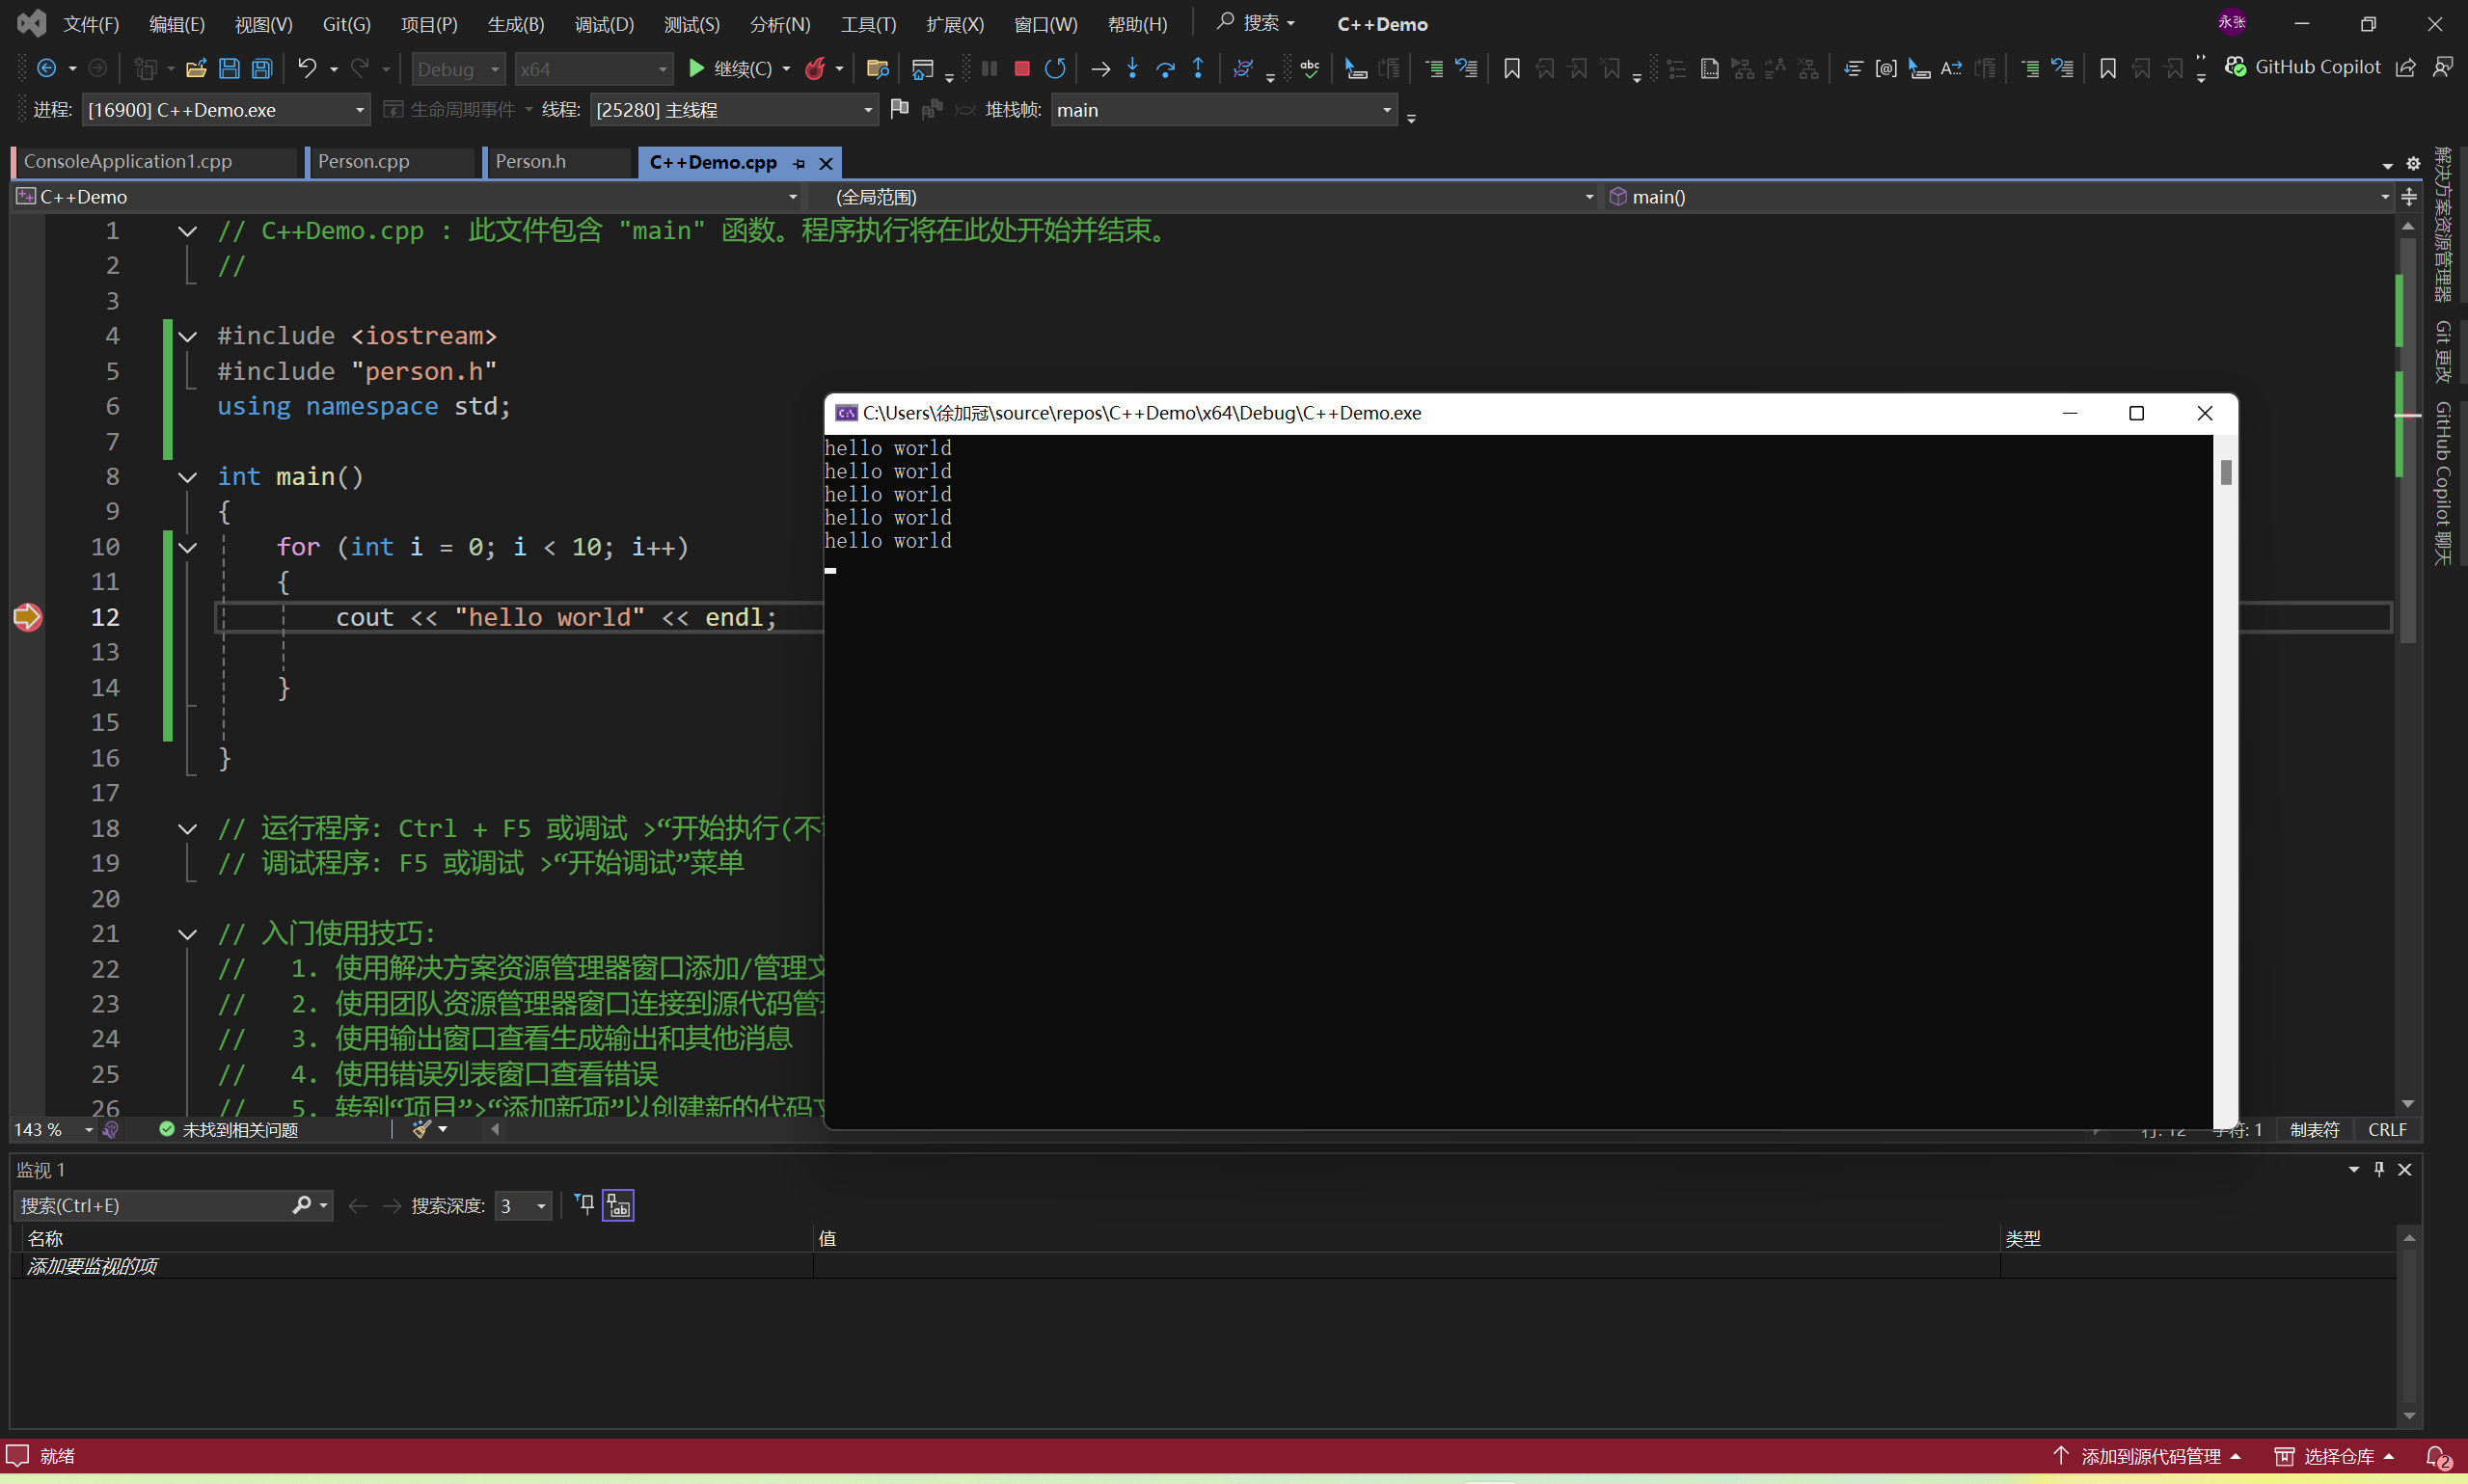Toggle the Watch window column display button
Image resolution: width=2468 pixels, height=1484 pixels.
point(618,1206)
